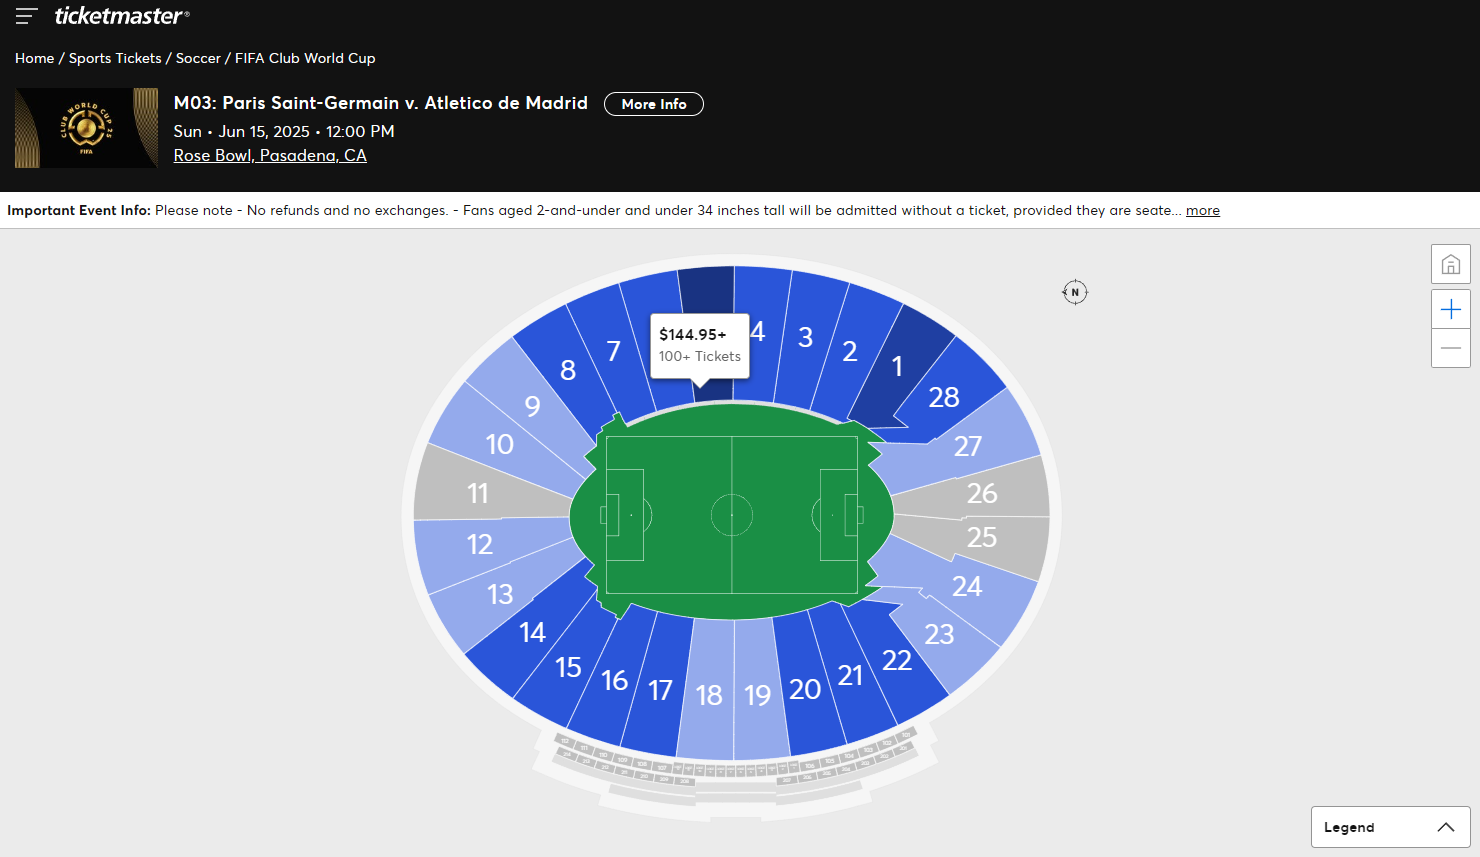
Task: Click the Club World Cup event thumbnail
Action: click(86, 128)
